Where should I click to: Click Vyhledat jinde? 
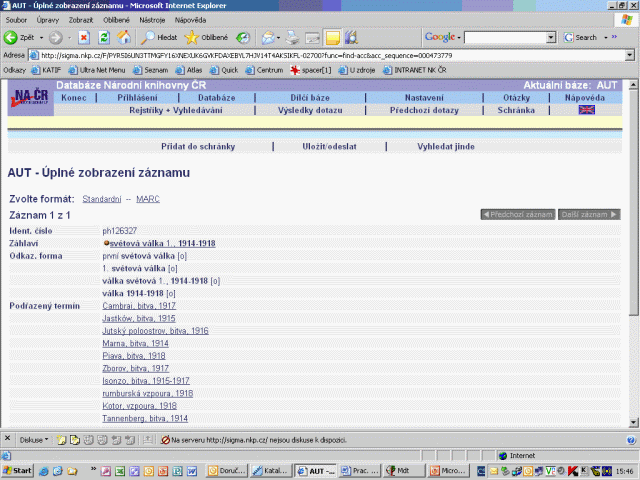(446, 147)
